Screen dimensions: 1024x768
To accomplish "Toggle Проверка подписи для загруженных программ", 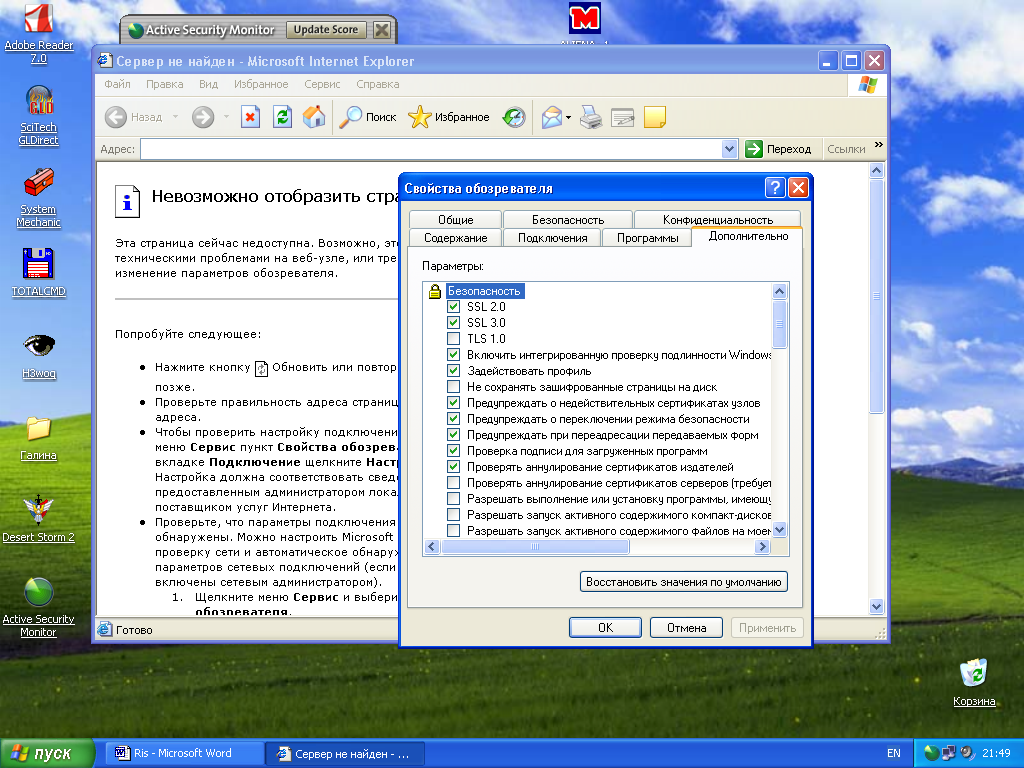I will (x=453, y=451).
